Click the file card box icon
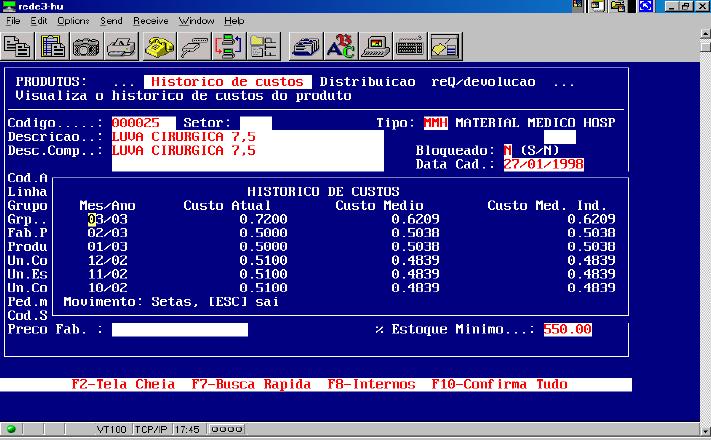 306,46
